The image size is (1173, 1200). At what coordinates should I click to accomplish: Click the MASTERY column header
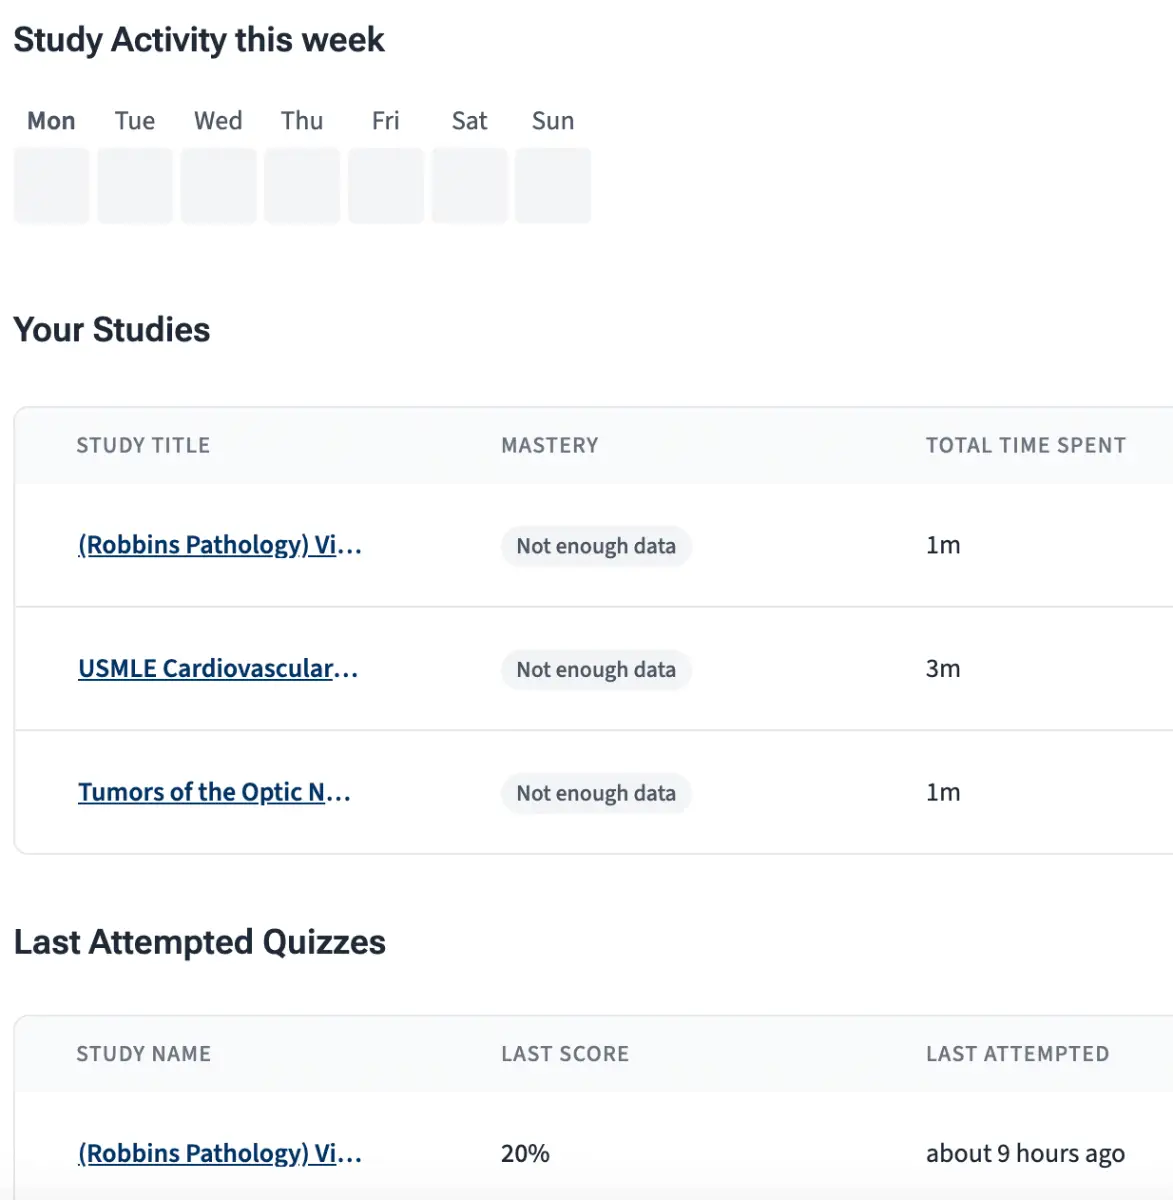(x=549, y=446)
